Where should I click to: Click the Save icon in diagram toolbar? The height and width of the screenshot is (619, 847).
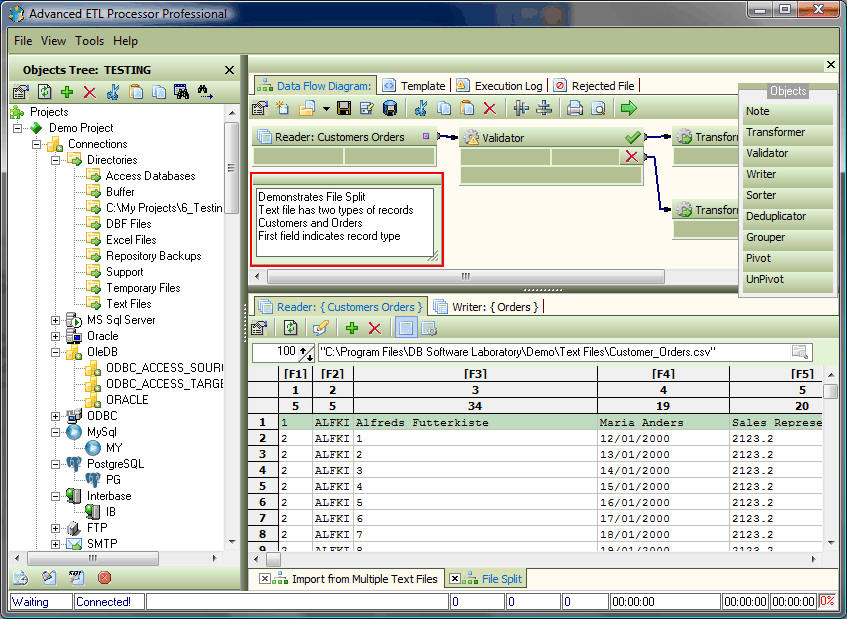point(343,108)
